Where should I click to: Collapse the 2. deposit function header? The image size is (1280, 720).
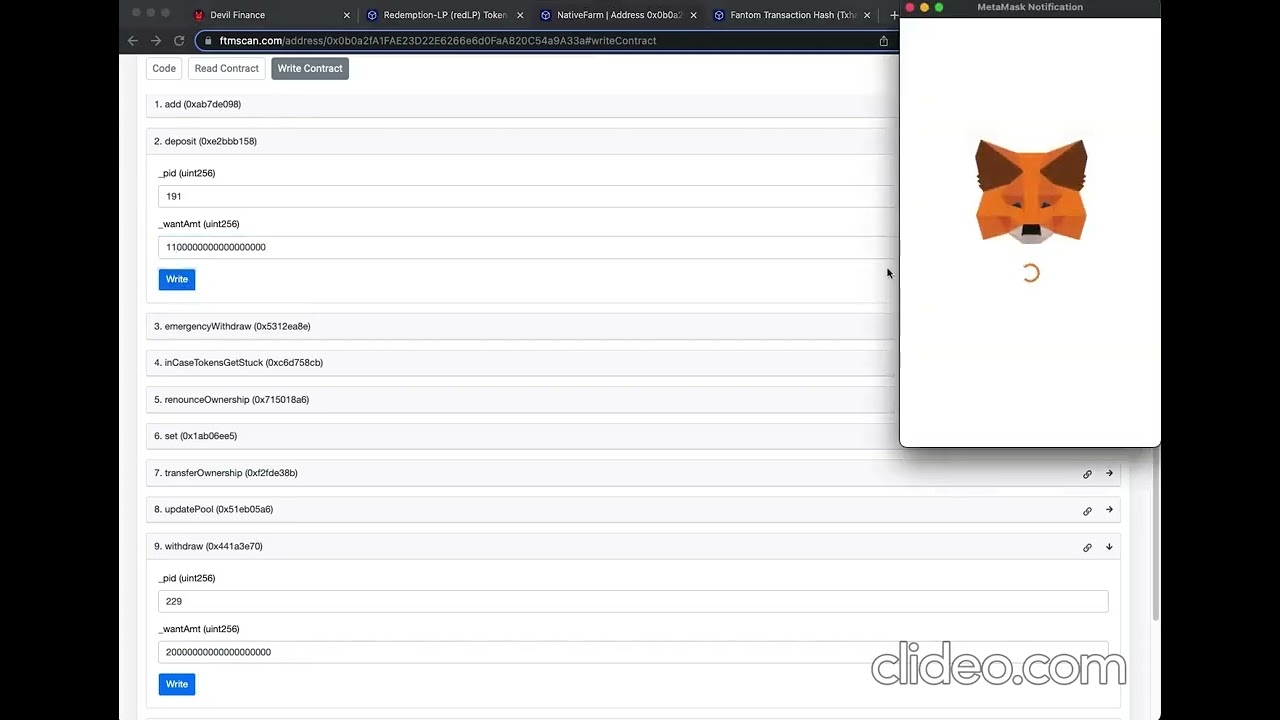(522, 141)
